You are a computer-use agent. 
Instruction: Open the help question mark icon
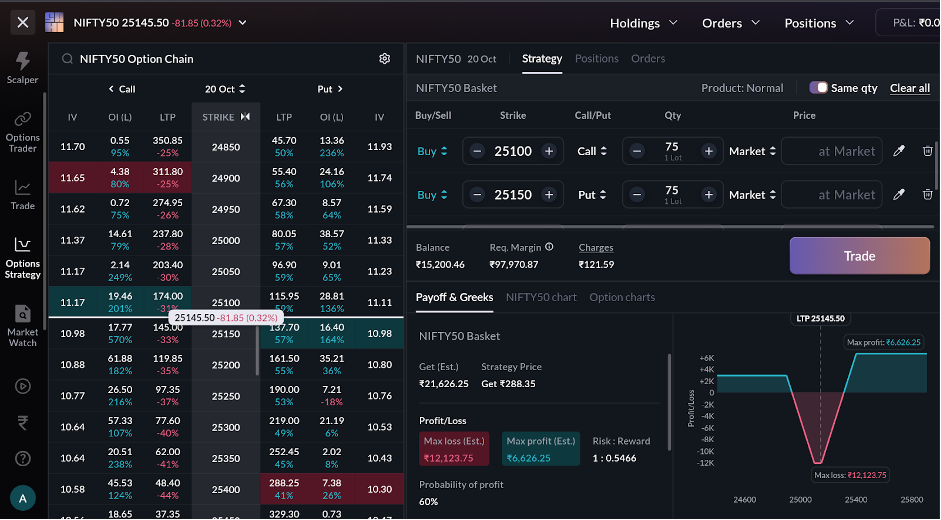22,458
